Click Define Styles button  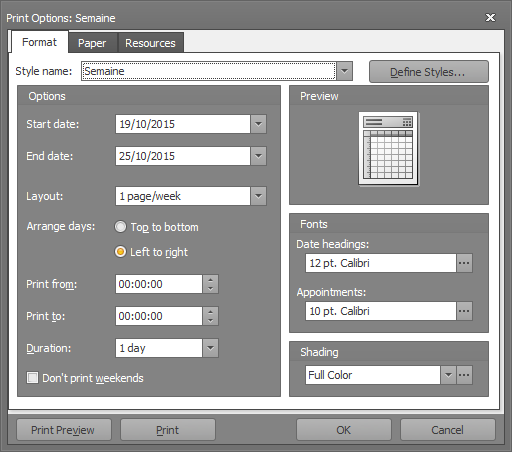429,72
